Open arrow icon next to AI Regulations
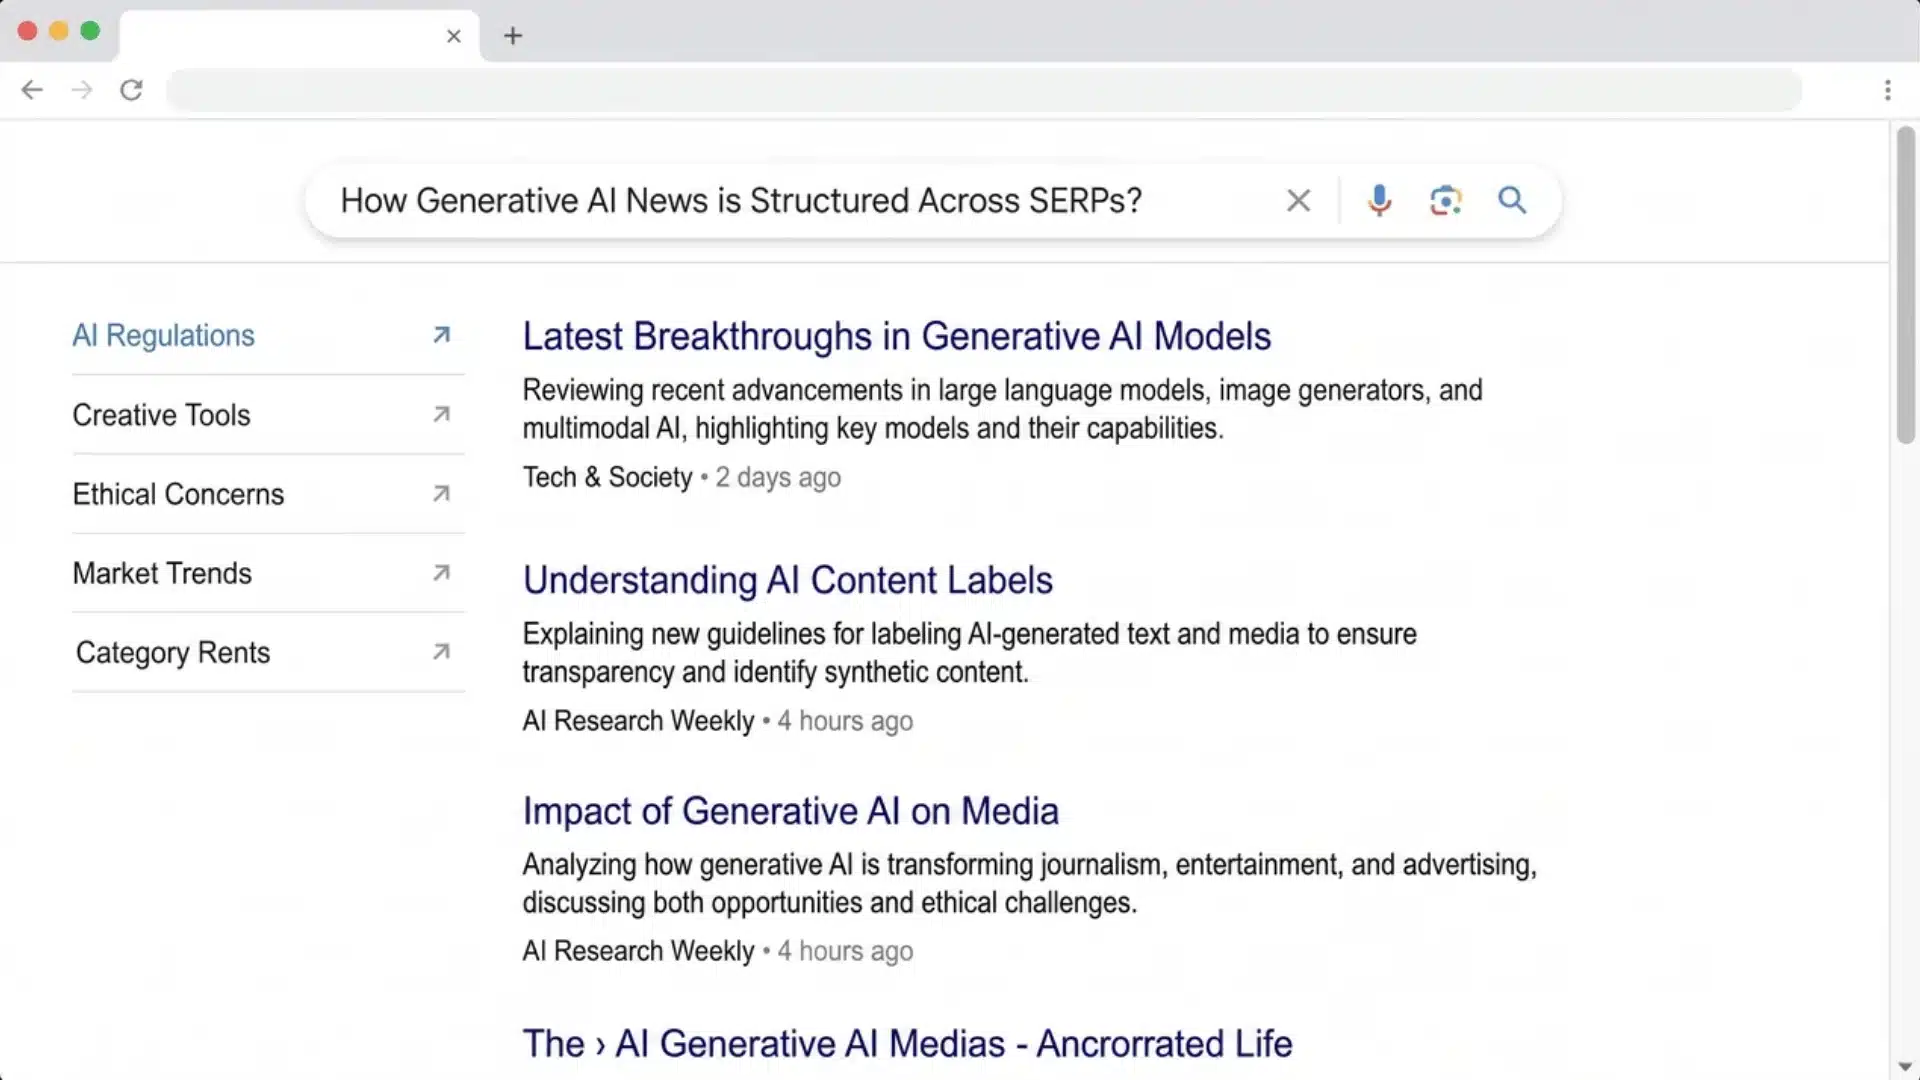This screenshot has width=1920, height=1080. pos(441,335)
